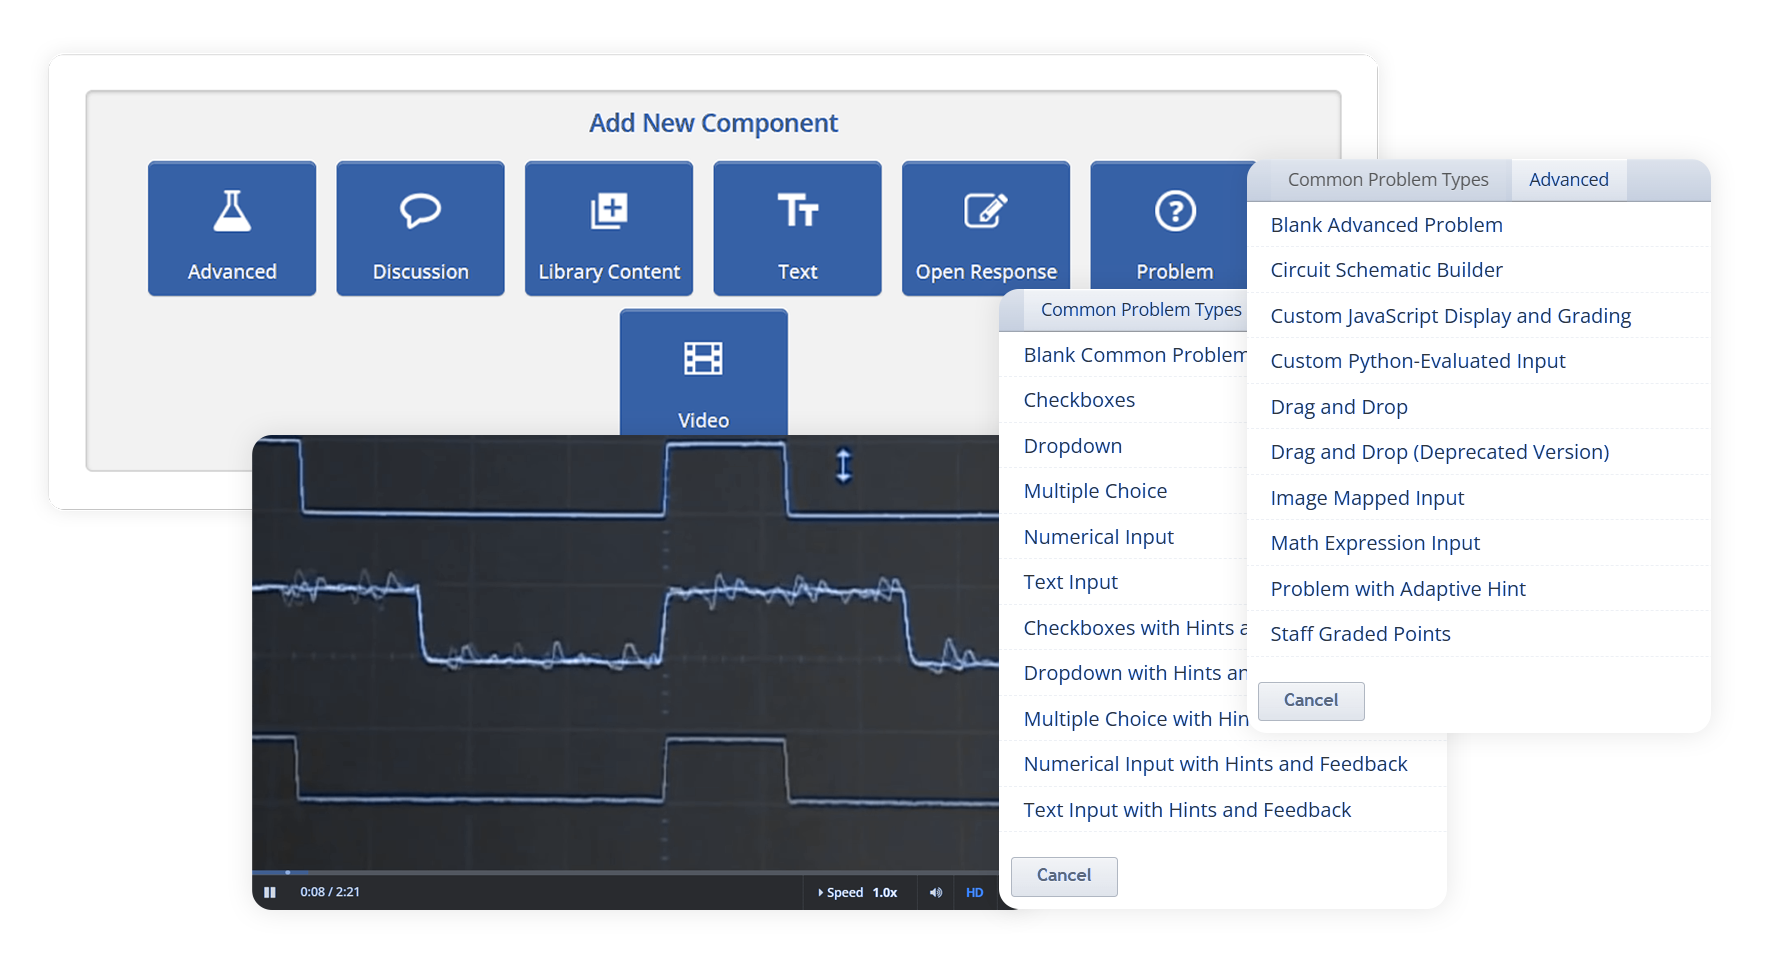Image resolution: width=1766 pixels, height=971 pixels.
Task: Choose Circuit Schematic Builder
Action: coord(1386,270)
